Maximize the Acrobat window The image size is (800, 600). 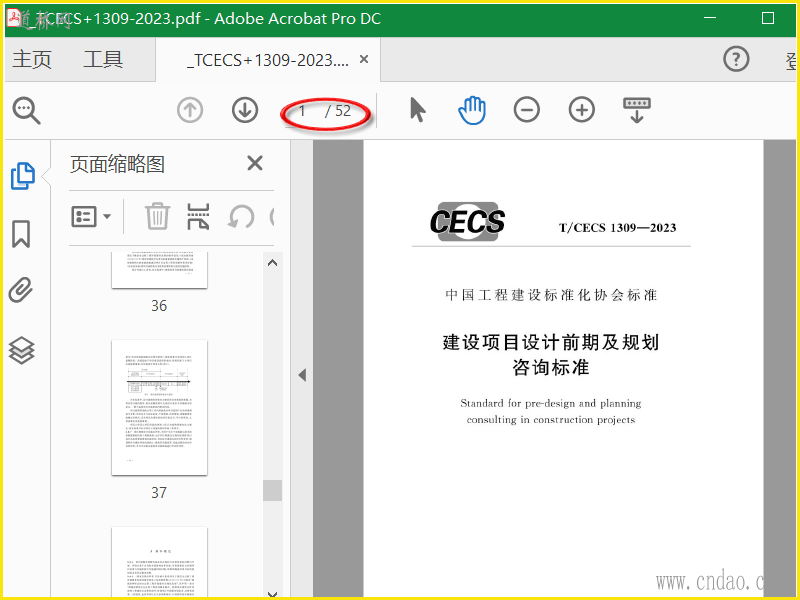coord(768,18)
